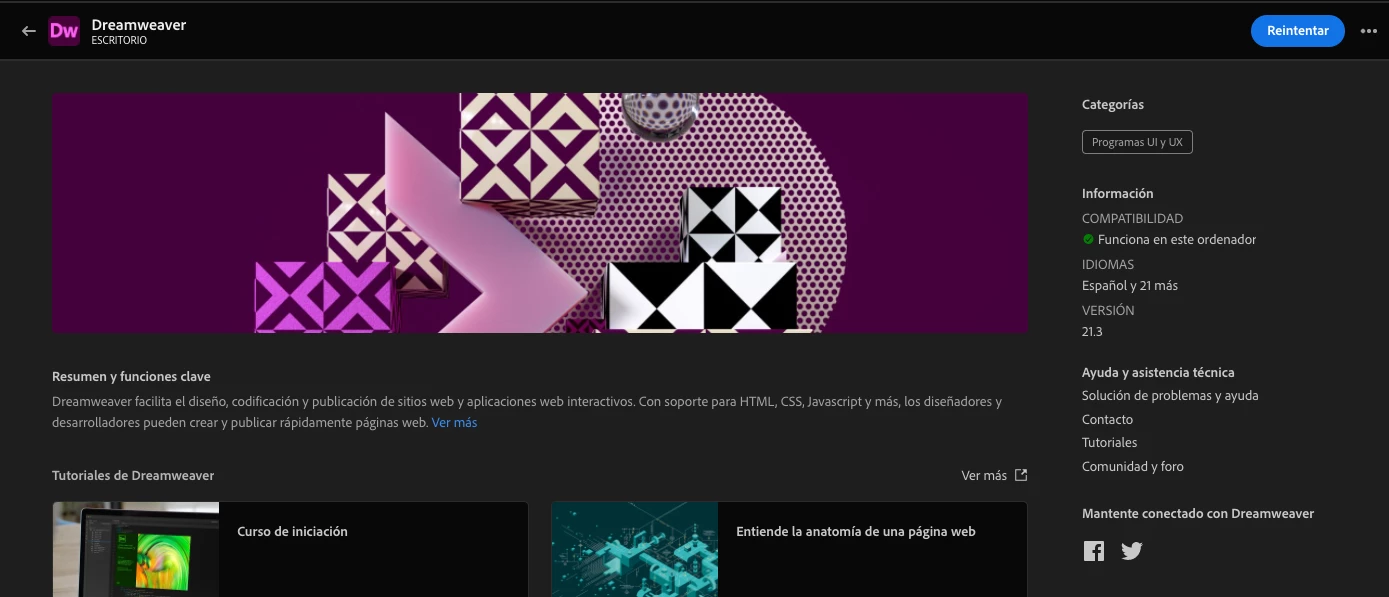The image size is (1389, 597).
Task: Open the Twitter bird icon link
Action: pos(1131,551)
